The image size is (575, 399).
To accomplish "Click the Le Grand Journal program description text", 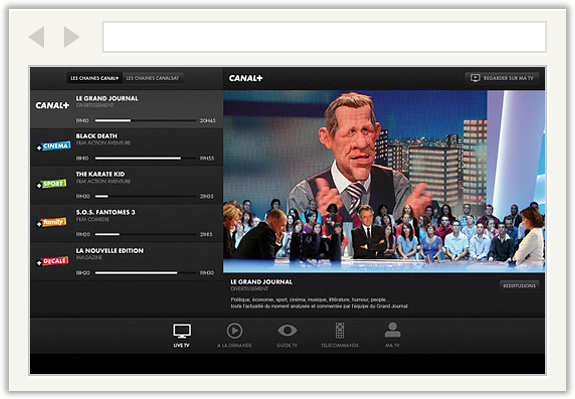I will 319,303.
